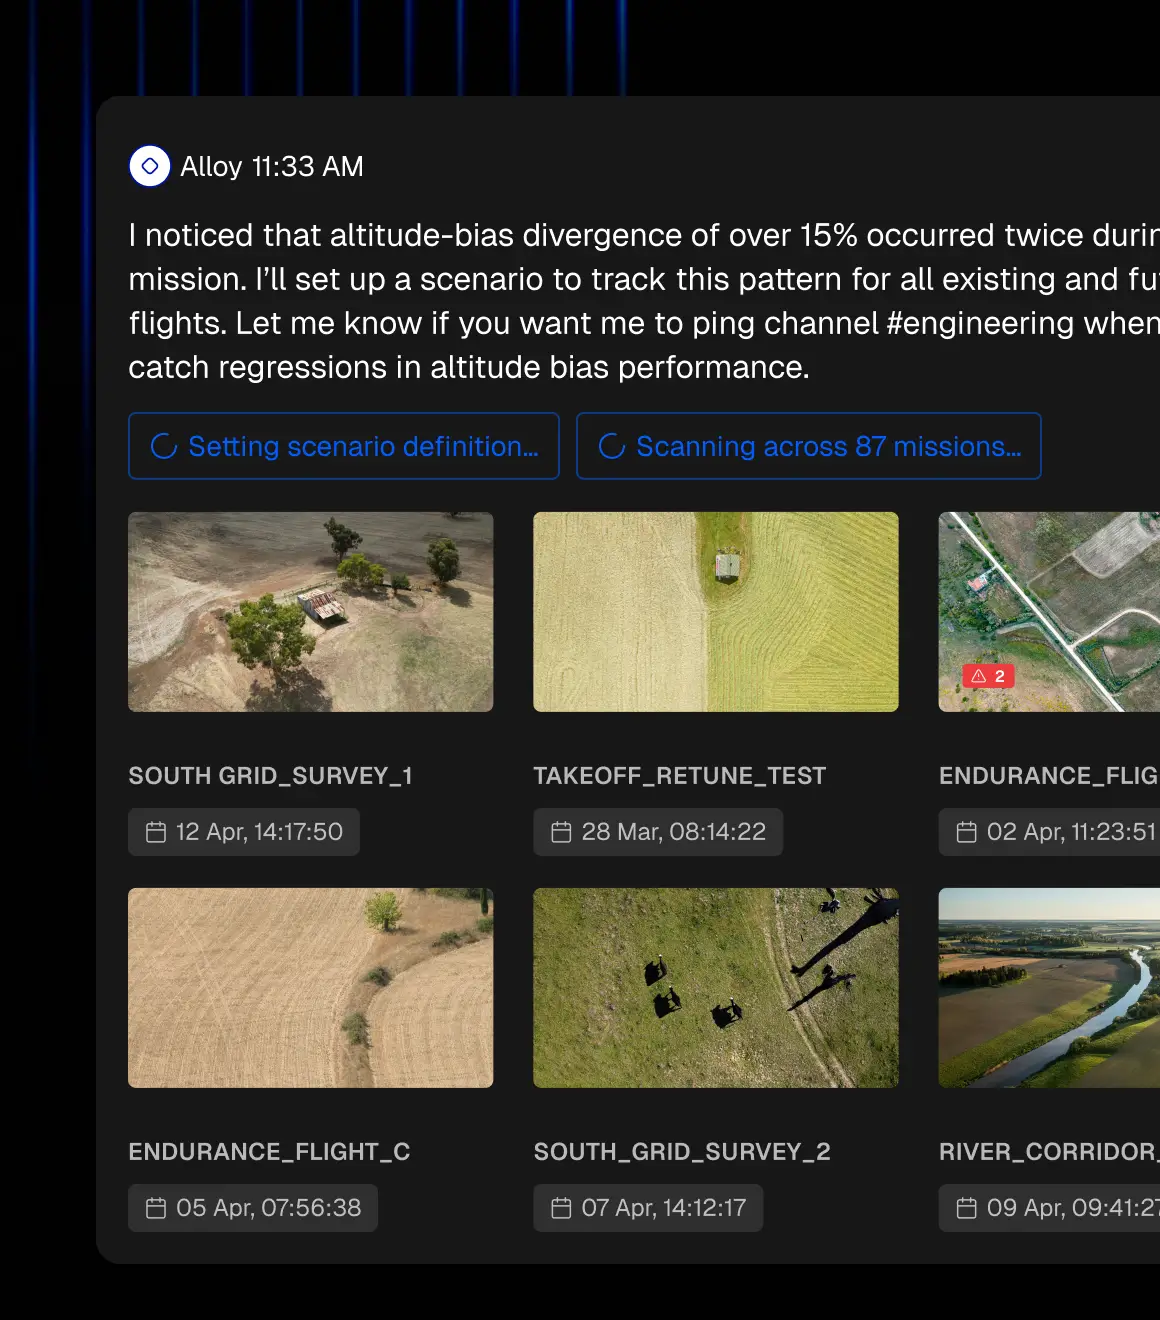Image resolution: width=1160 pixels, height=1320 pixels.
Task: Click the 11:33 AM timestamp
Action: click(308, 167)
